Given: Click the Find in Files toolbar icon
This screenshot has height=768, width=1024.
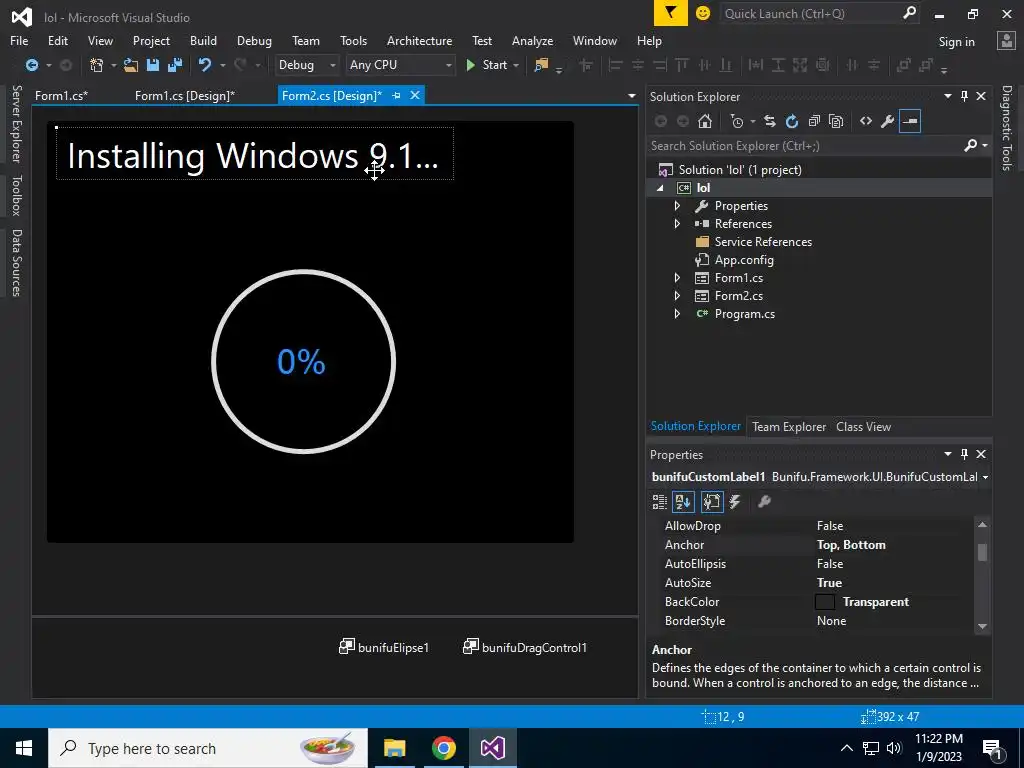Looking at the screenshot, I should click(x=541, y=65).
